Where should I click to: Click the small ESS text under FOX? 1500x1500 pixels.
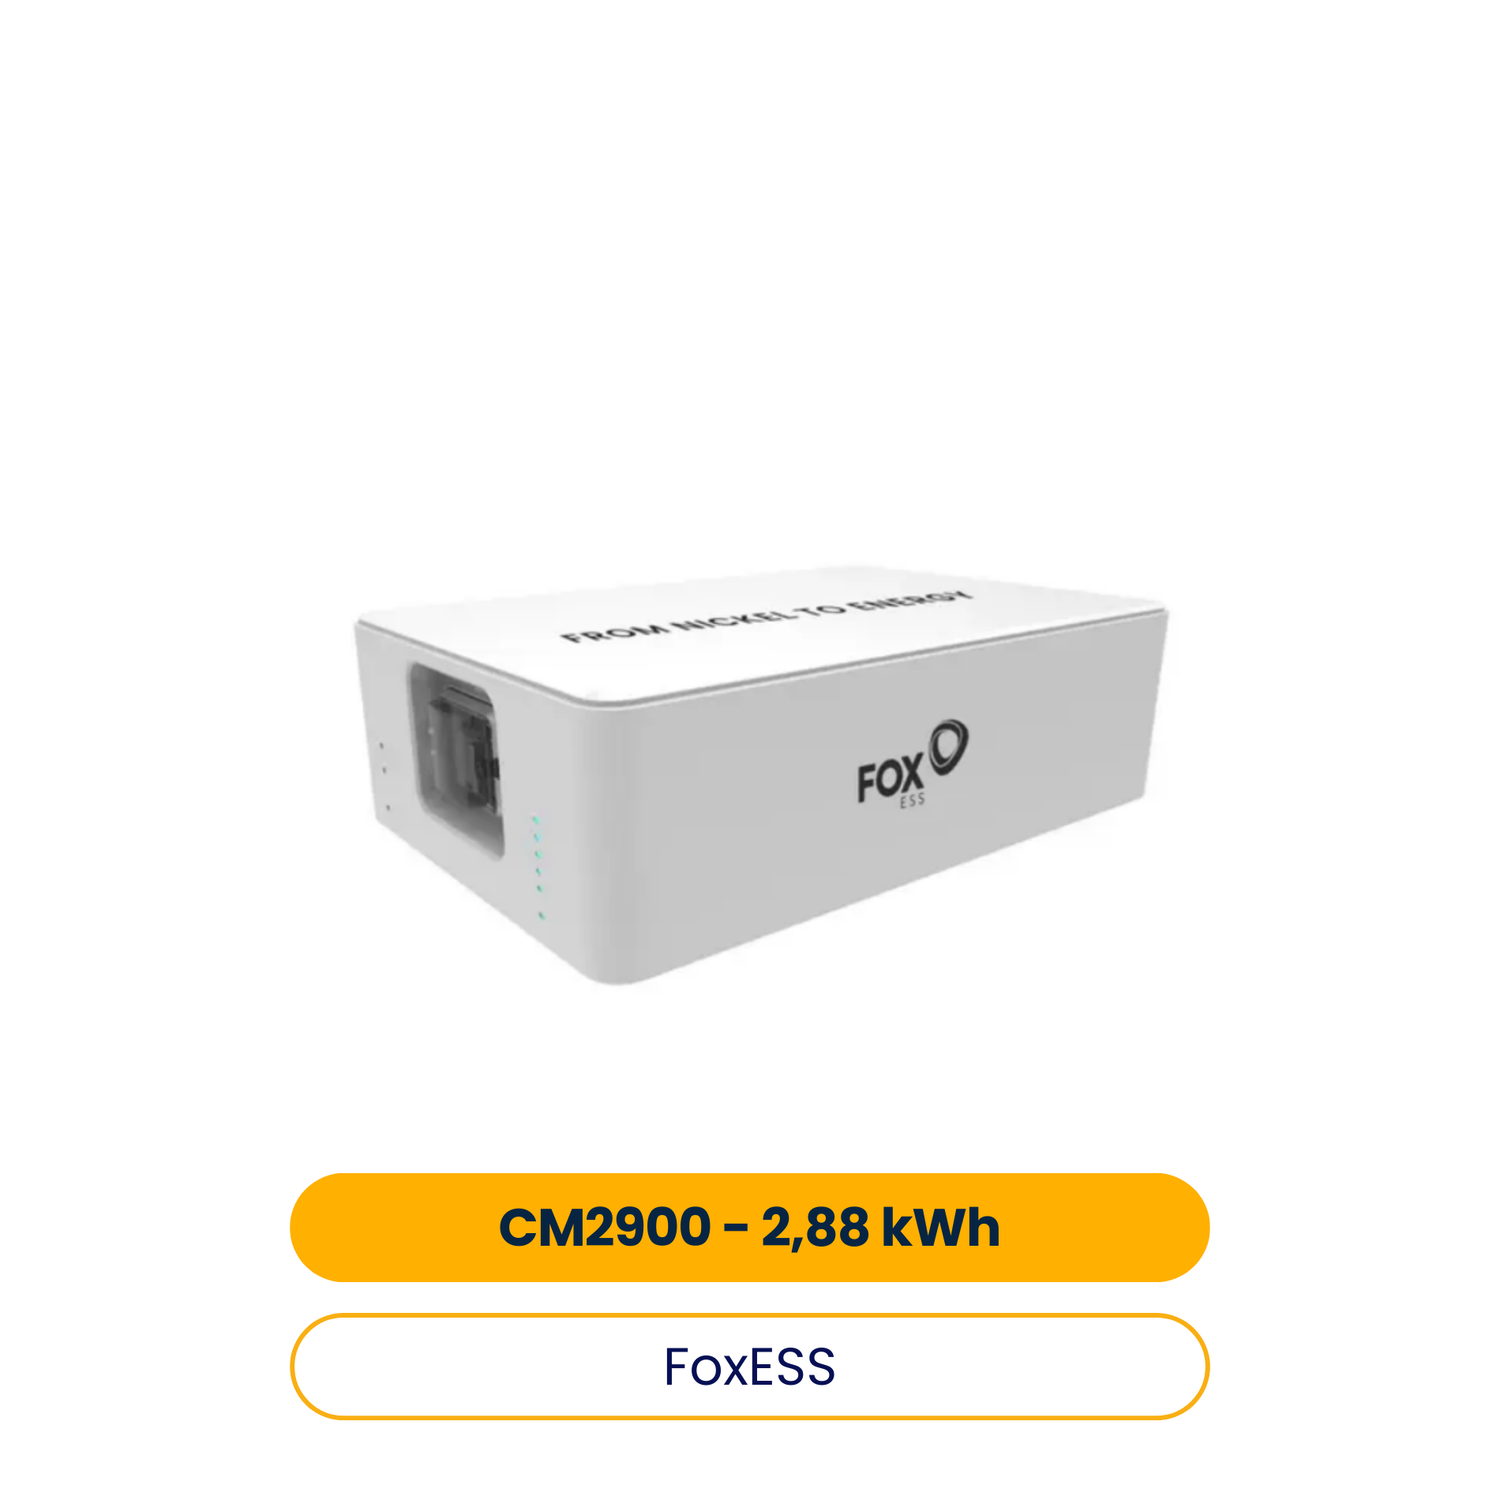tap(912, 801)
